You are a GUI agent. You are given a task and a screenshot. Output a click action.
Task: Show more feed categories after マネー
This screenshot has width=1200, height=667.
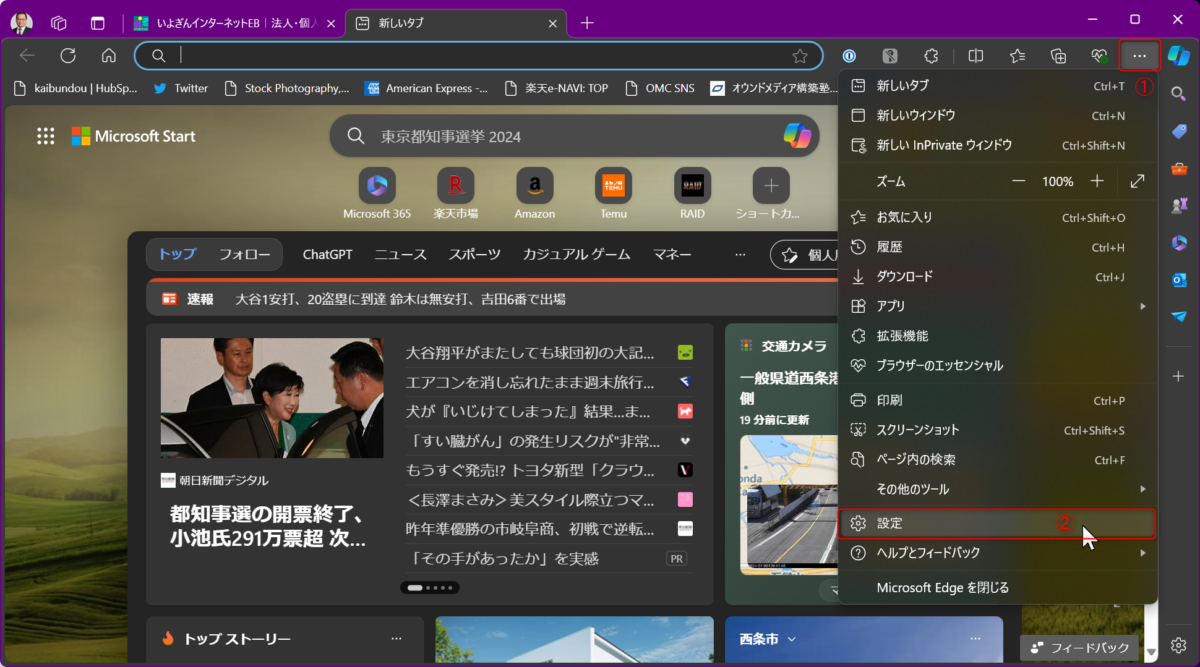pyautogui.click(x=740, y=255)
